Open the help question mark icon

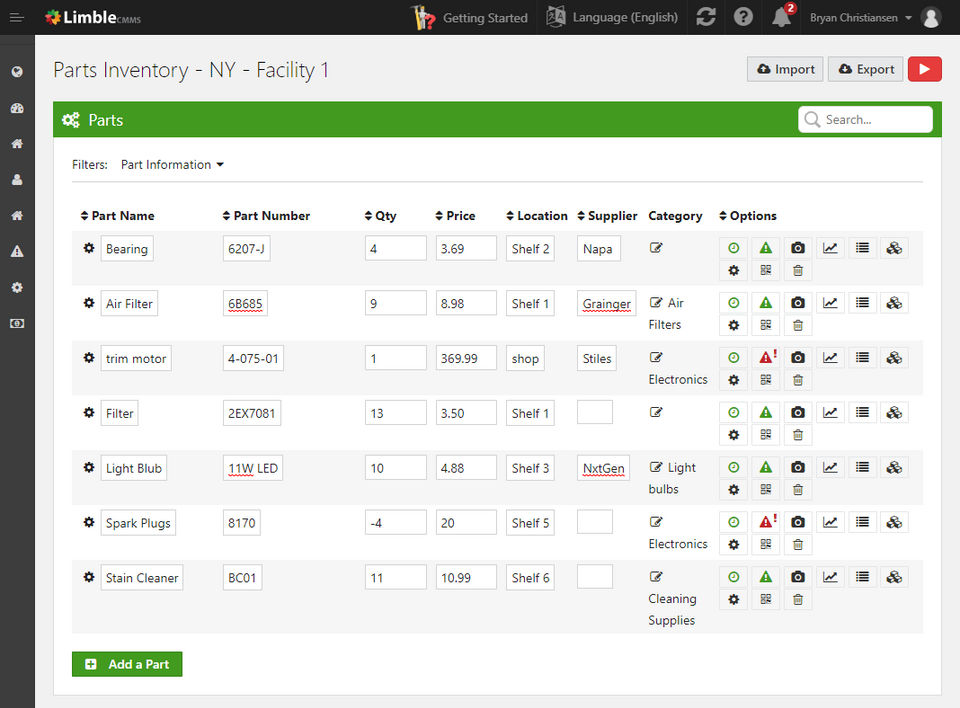[743, 17]
